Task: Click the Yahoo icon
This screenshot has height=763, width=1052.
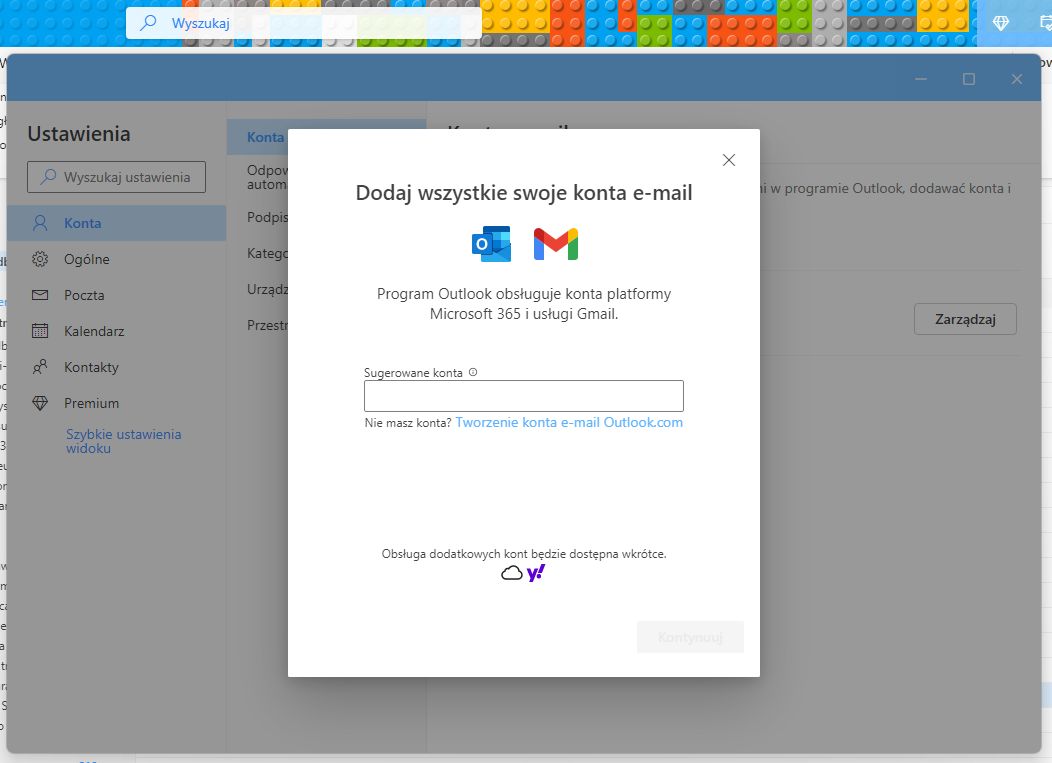Action: pos(536,572)
